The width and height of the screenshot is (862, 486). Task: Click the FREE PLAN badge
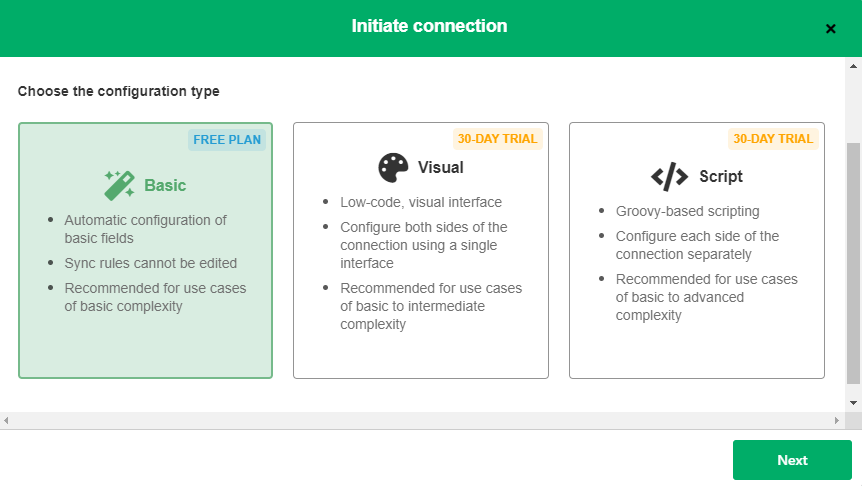coord(227,140)
